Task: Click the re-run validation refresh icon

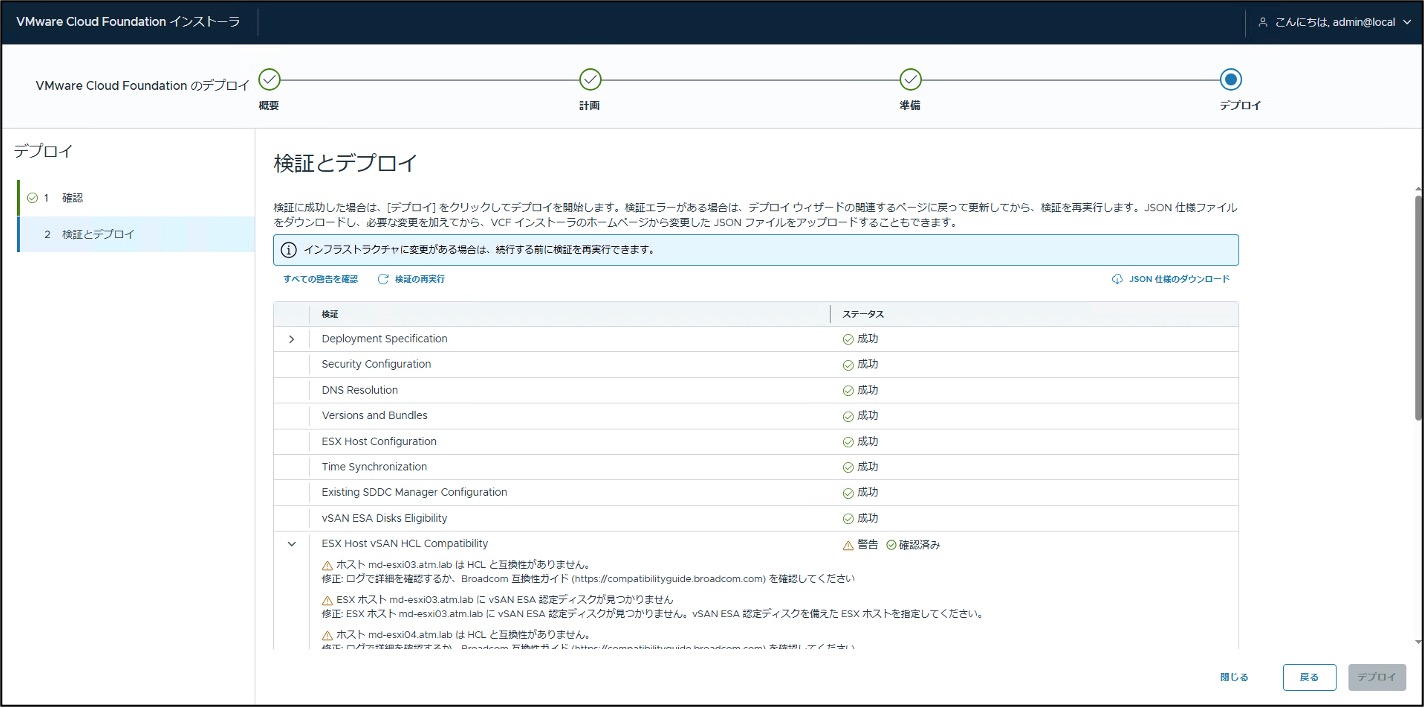Action: click(383, 279)
